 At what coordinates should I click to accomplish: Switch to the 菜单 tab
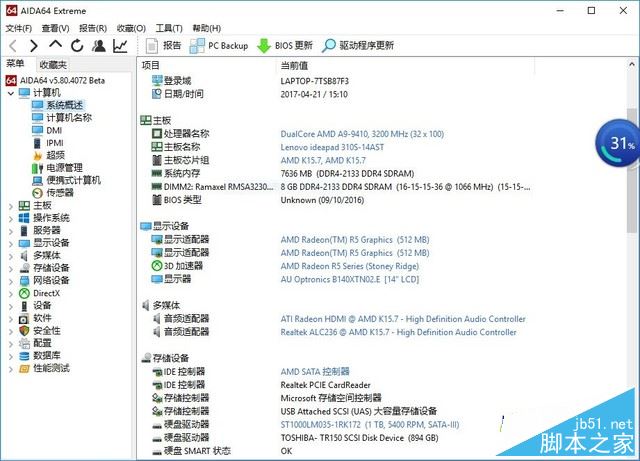(x=16, y=63)
